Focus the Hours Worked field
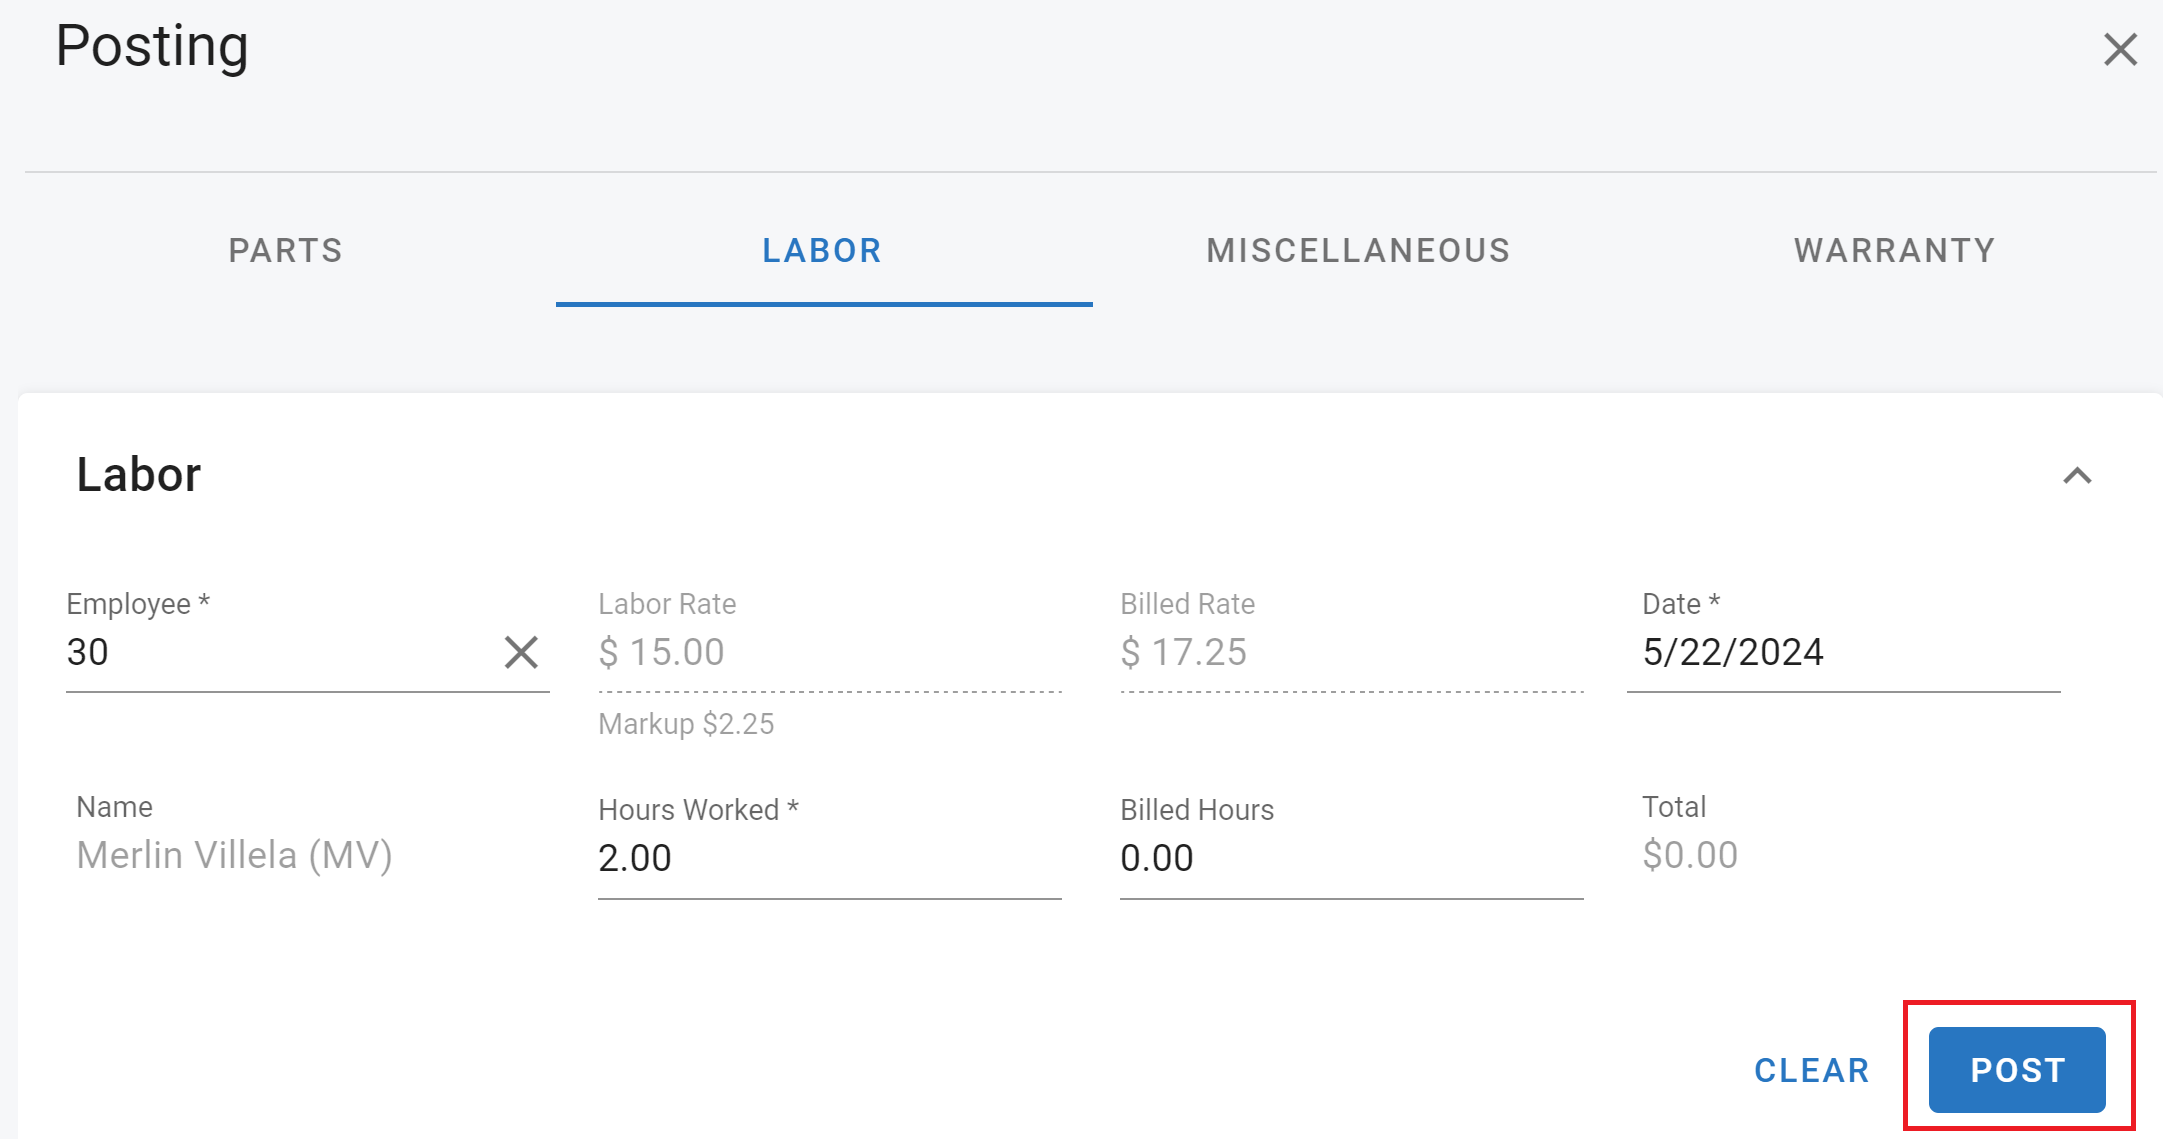2163x1139 pixels. click(828, 858)
